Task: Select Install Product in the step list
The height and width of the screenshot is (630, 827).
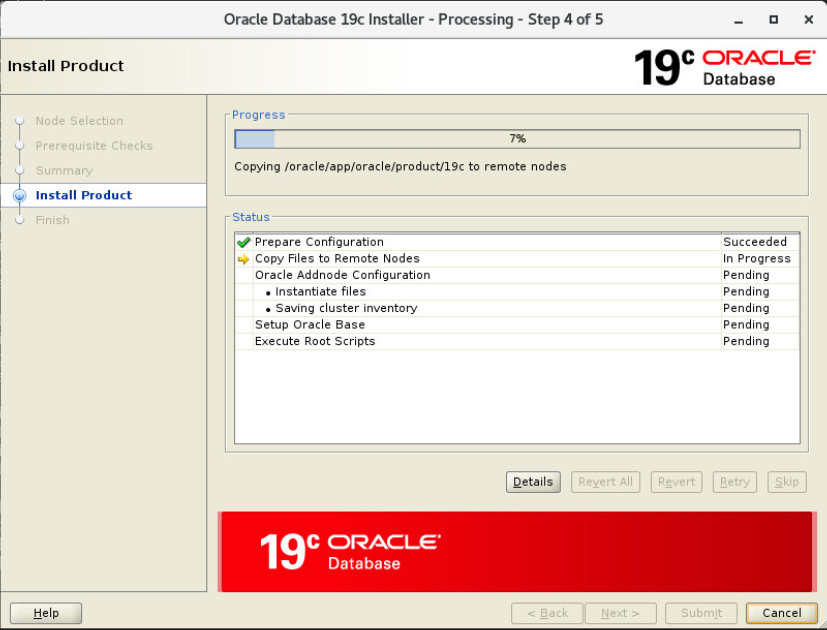Action: pos(84,195)
